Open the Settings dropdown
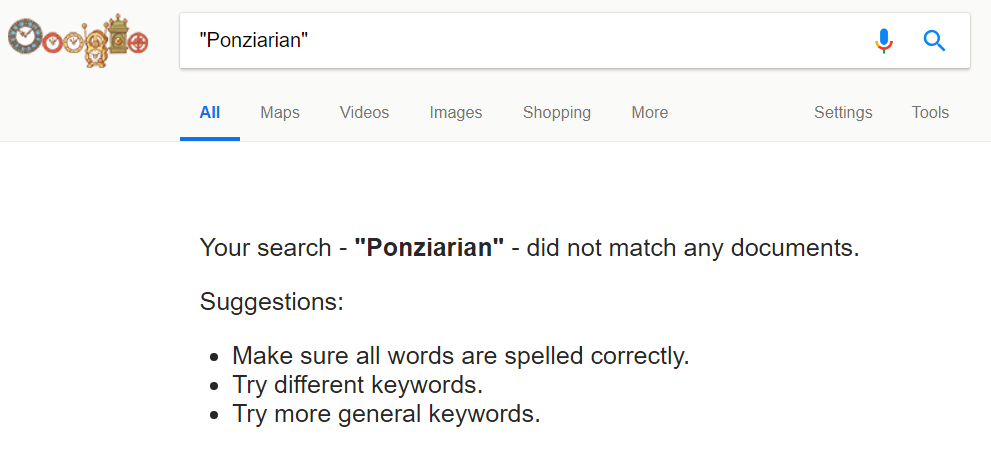 [843, 113]
